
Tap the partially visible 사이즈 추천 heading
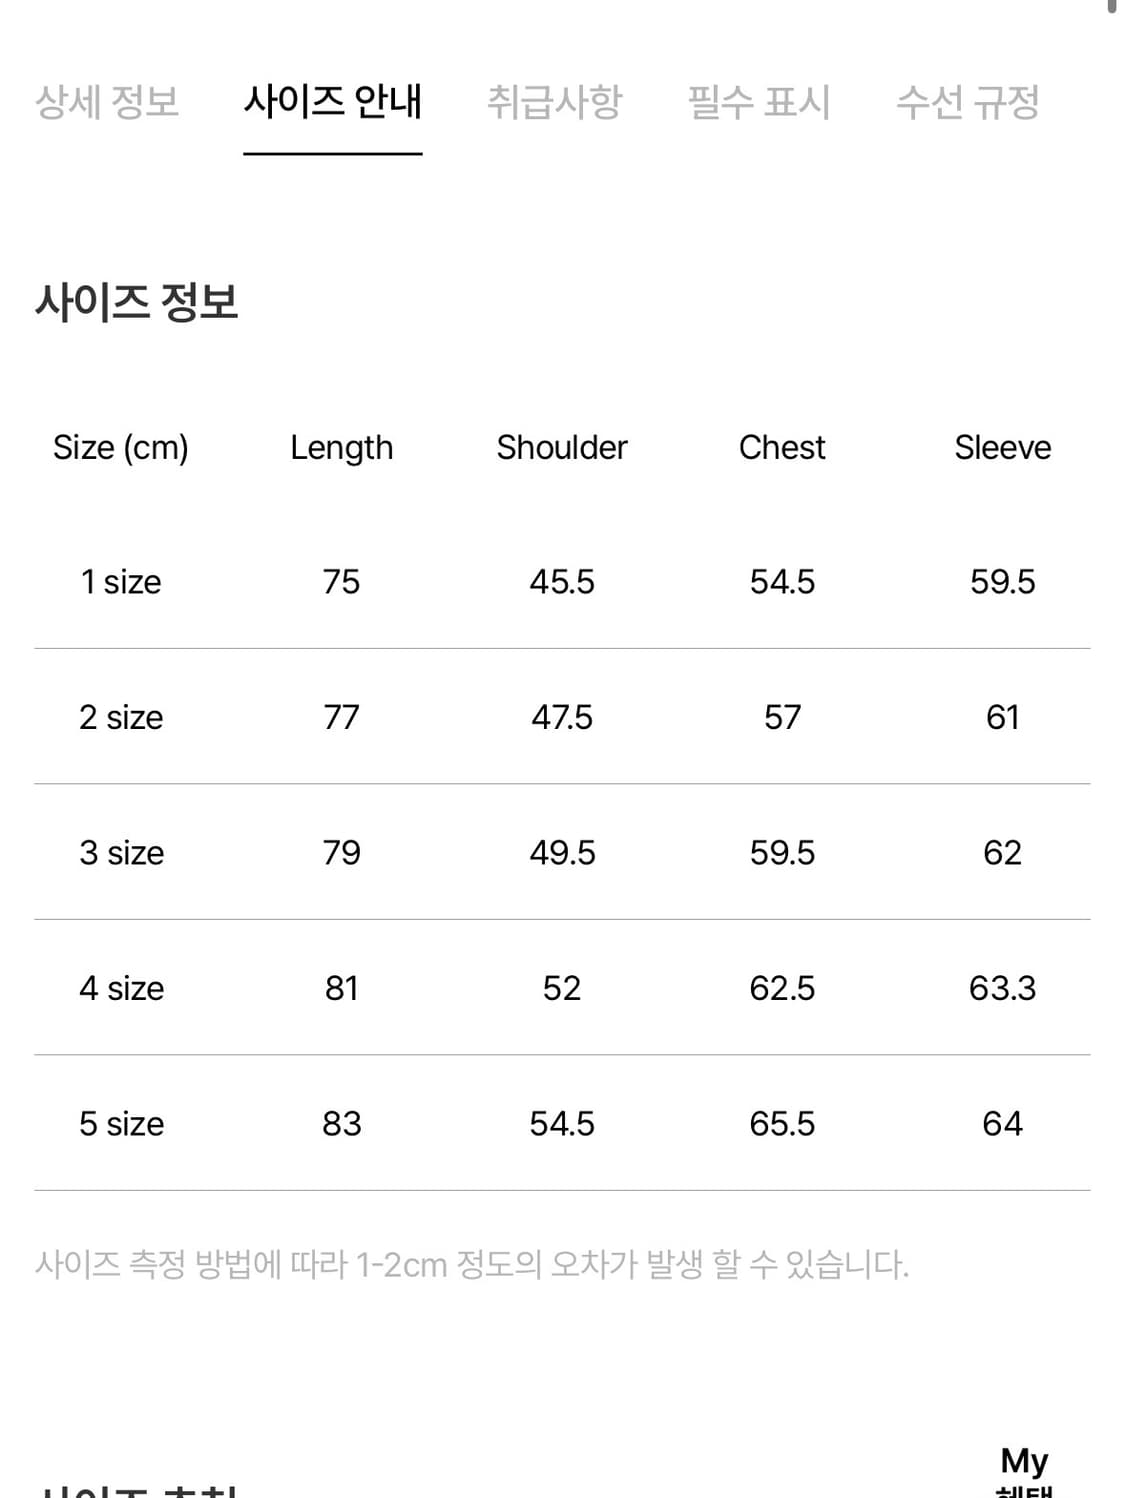pyautogui.click(x=135, y=1490)
